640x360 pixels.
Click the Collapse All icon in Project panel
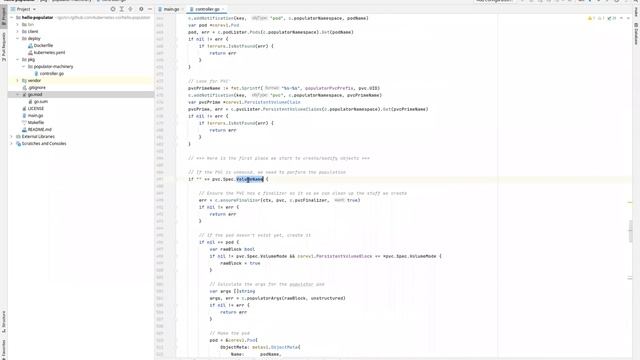point(130,9)
